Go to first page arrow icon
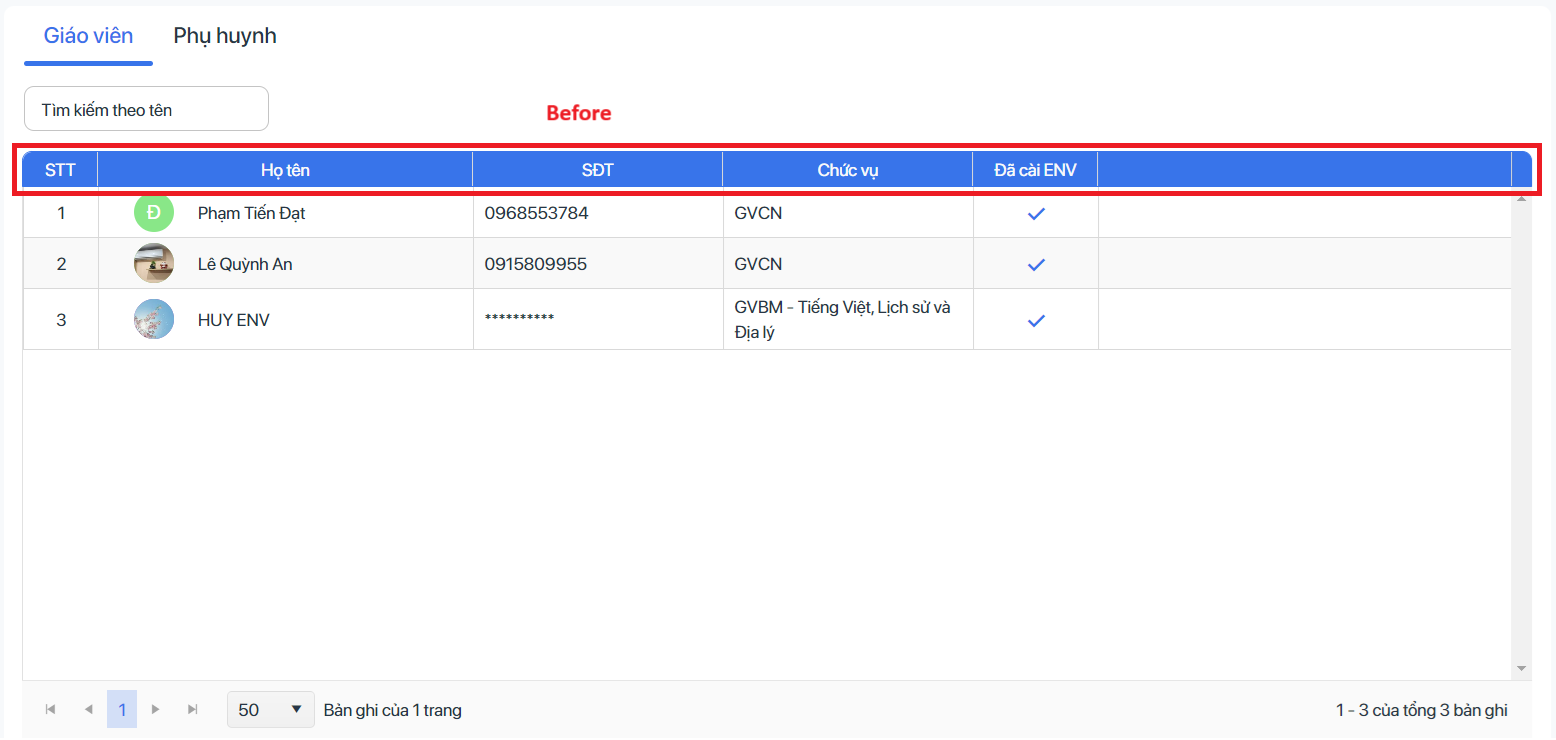The height and width of the screenshot is (740, 1556). click(50, 709)
